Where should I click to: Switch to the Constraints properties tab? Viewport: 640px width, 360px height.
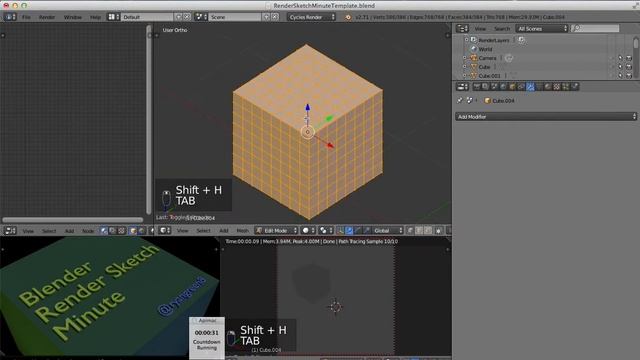pyautogui.click(x=521, y=87)
